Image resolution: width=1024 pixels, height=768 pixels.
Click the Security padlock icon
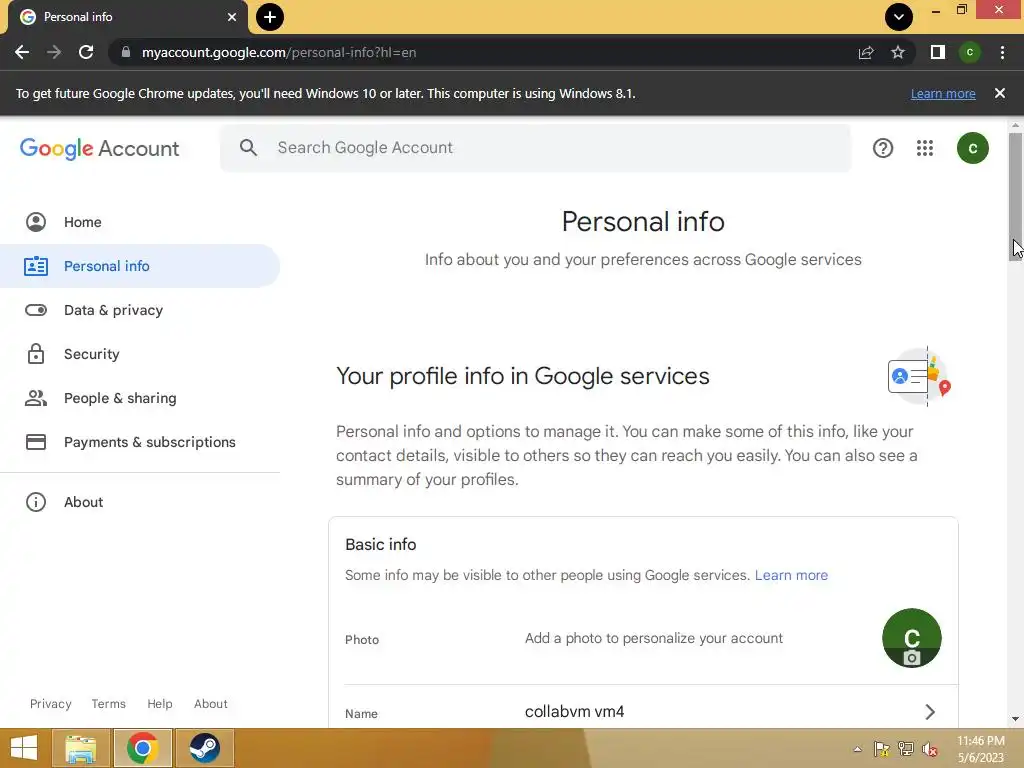click(x=36, y=354)
